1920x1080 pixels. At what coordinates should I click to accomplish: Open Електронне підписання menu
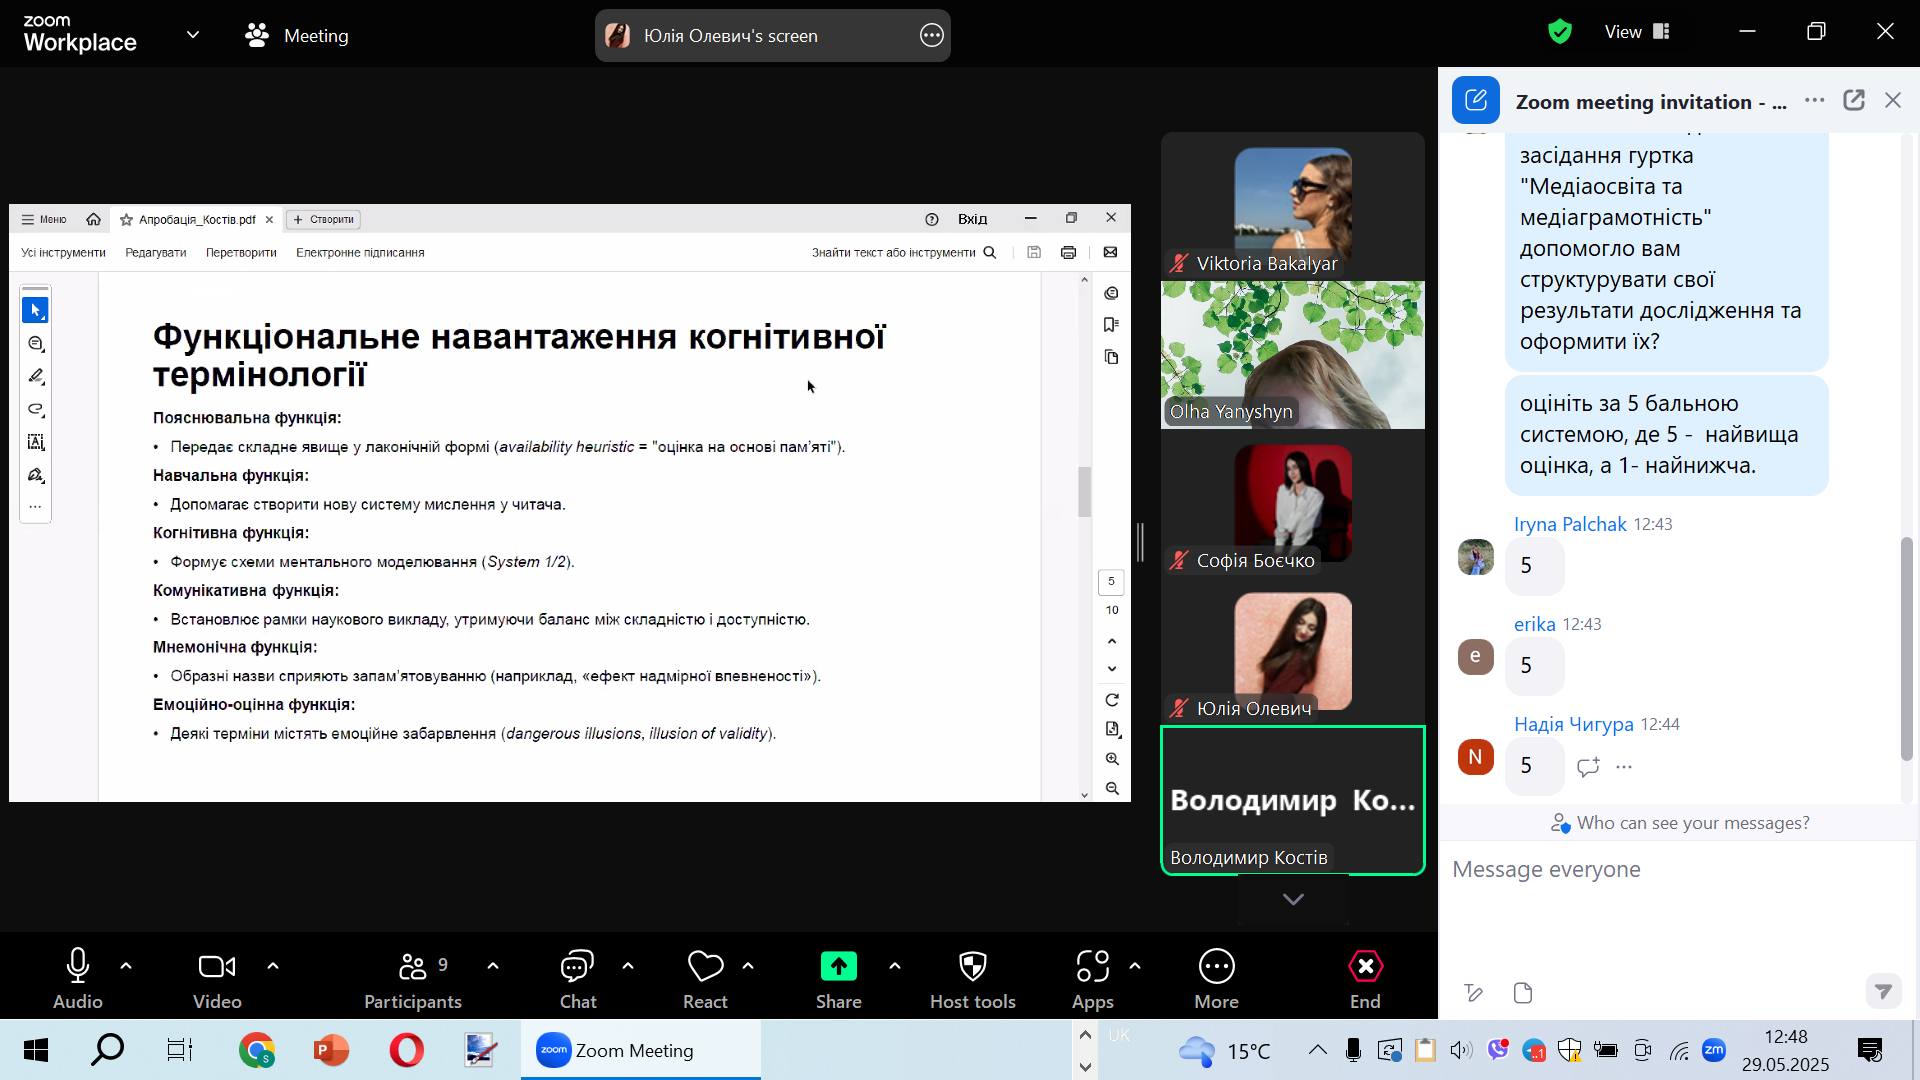click(360, 252)
